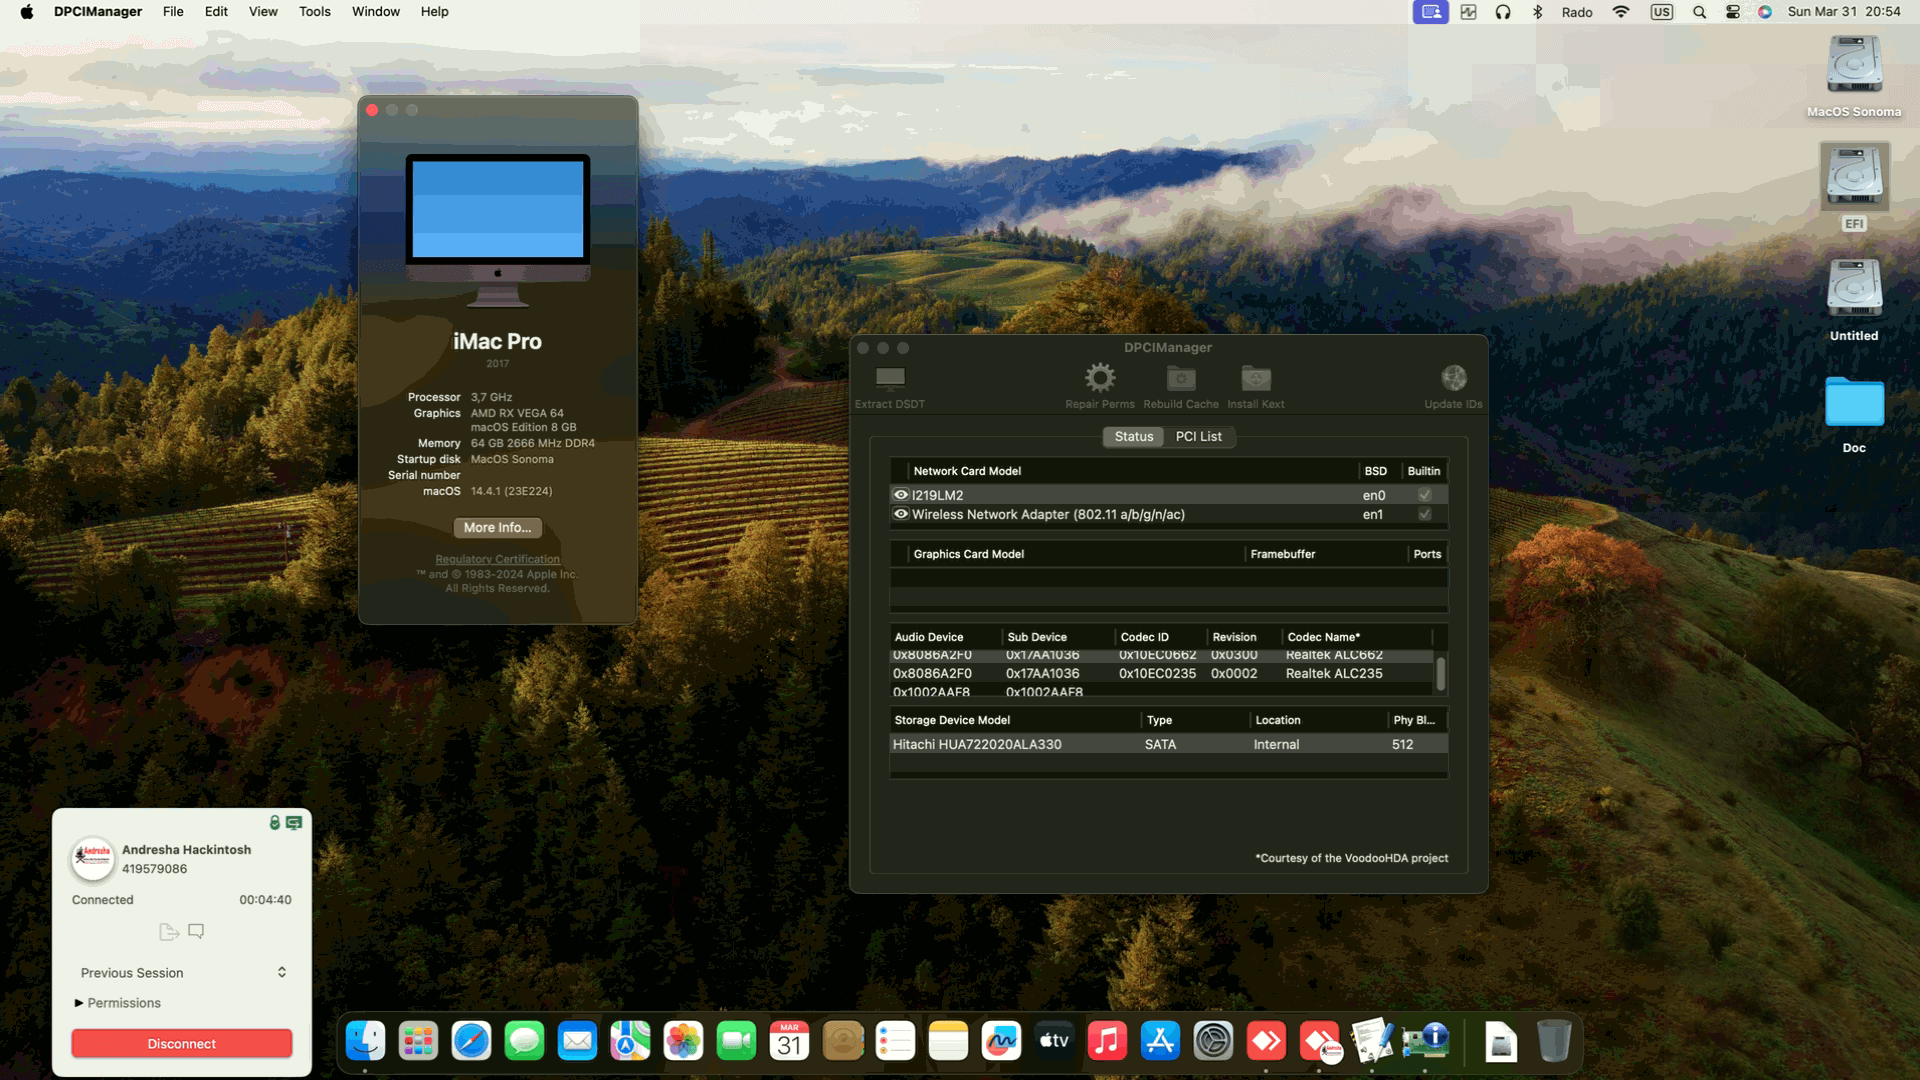Open Spotlight search in menu bar
The width and height of the screenshot is (1920, 1080).
(x=1699, y=12)
